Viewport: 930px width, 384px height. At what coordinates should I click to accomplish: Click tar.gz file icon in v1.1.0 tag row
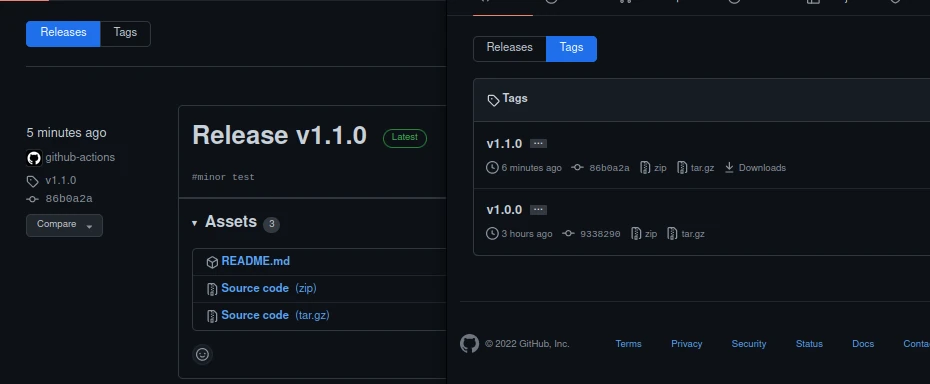682,168
